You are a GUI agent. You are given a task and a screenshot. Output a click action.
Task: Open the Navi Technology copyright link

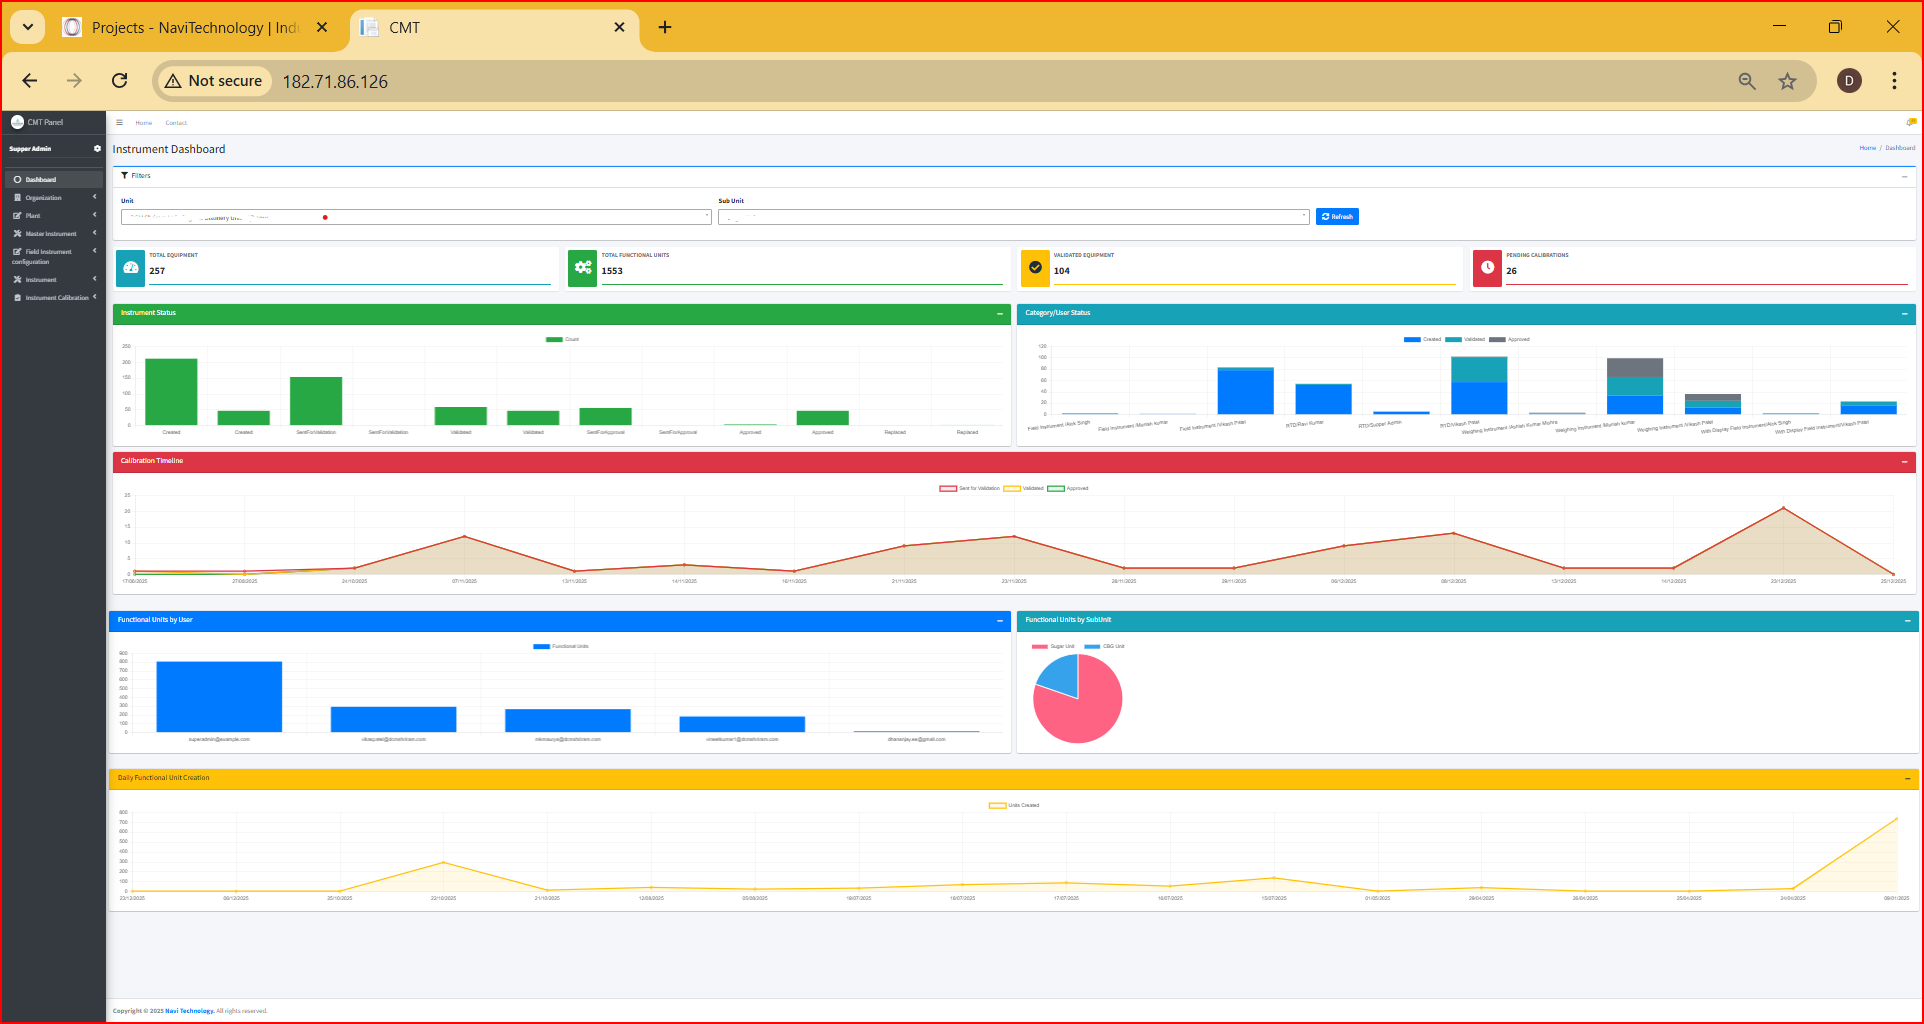coord(189,1011)
